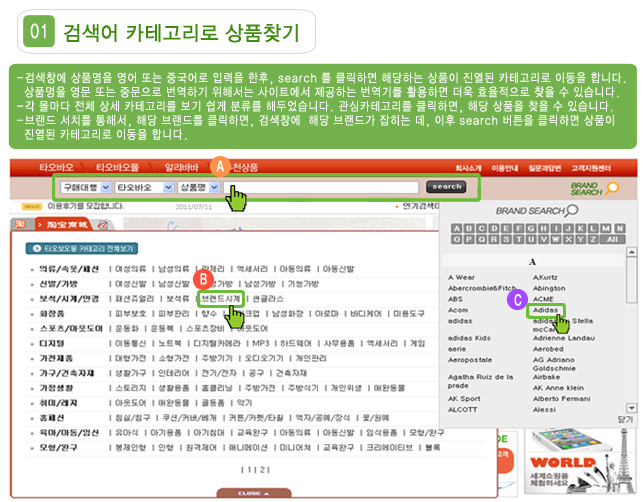Select Aeropostale brand in list
Viewport: 643px width, 502px height.
[x=470, y=360]
